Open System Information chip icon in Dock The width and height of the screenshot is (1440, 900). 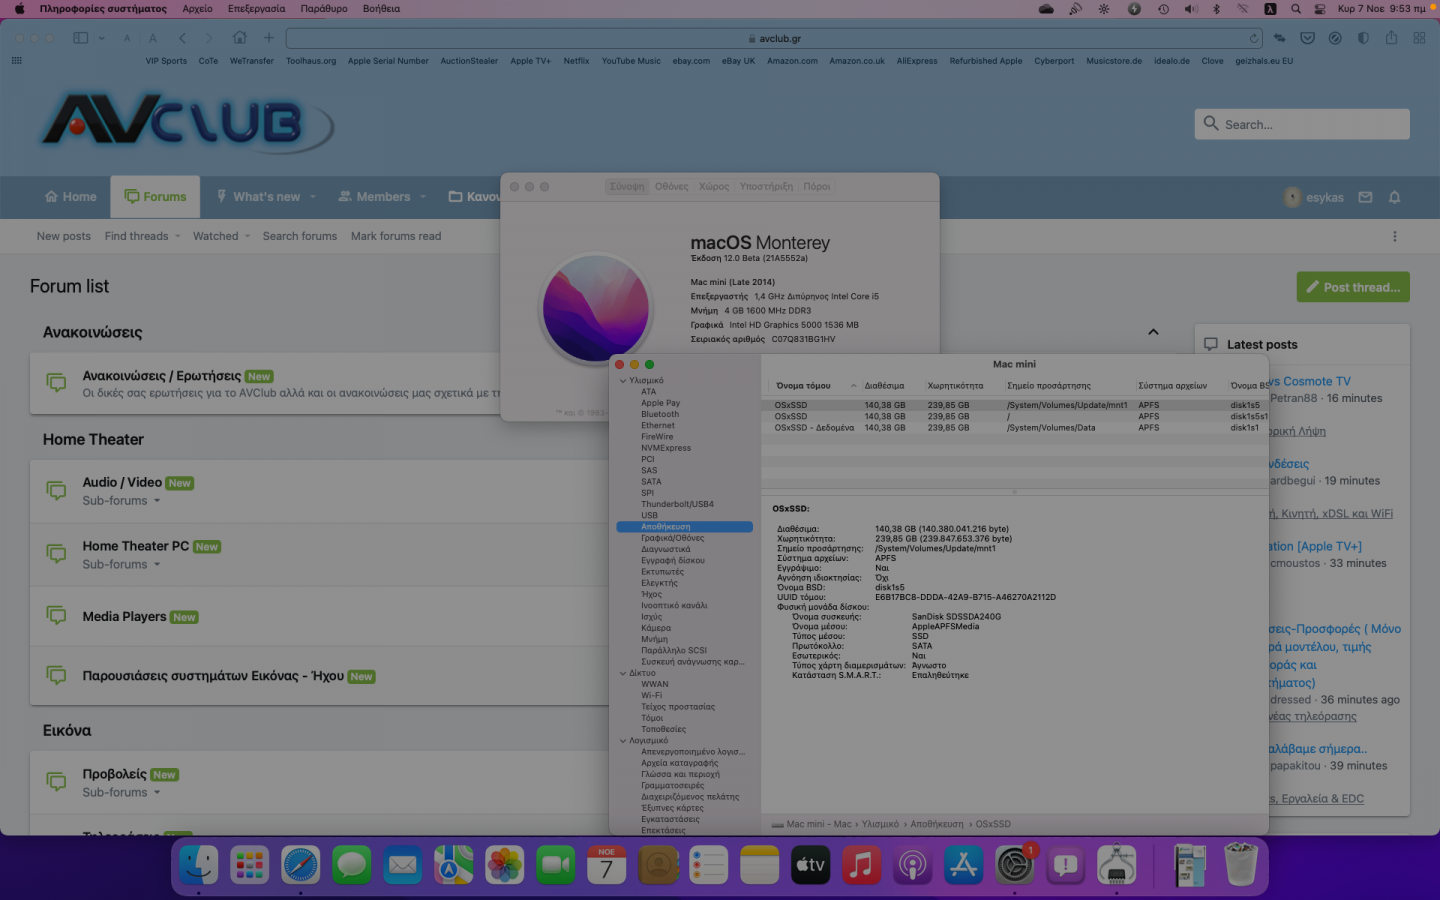1117,864
